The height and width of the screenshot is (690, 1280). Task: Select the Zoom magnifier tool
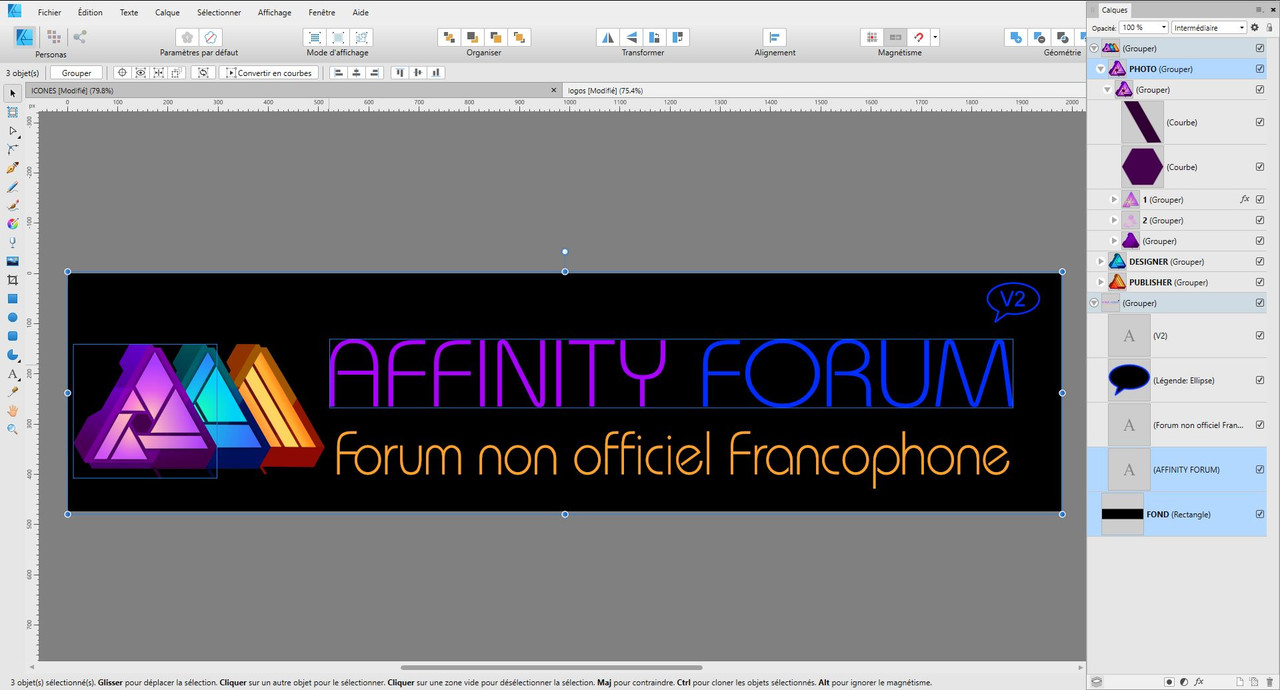tap(13, 429)
